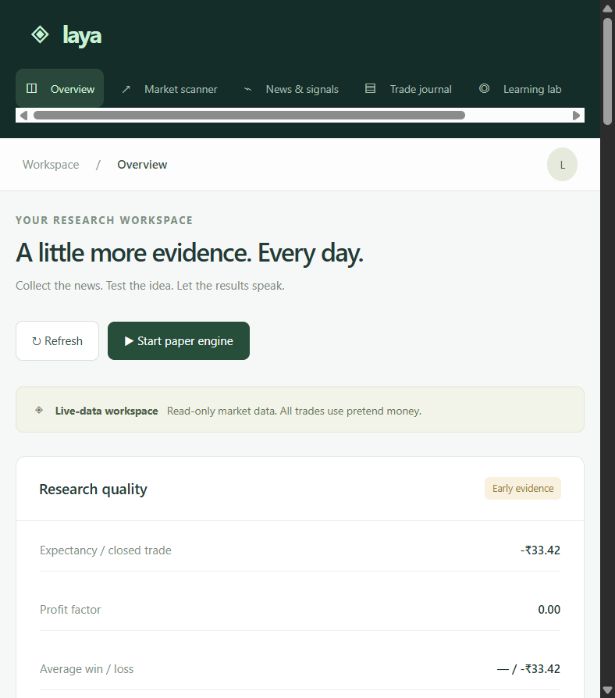Open the user avatar labeled L
The image size is (615, 698).
point(562,165)
